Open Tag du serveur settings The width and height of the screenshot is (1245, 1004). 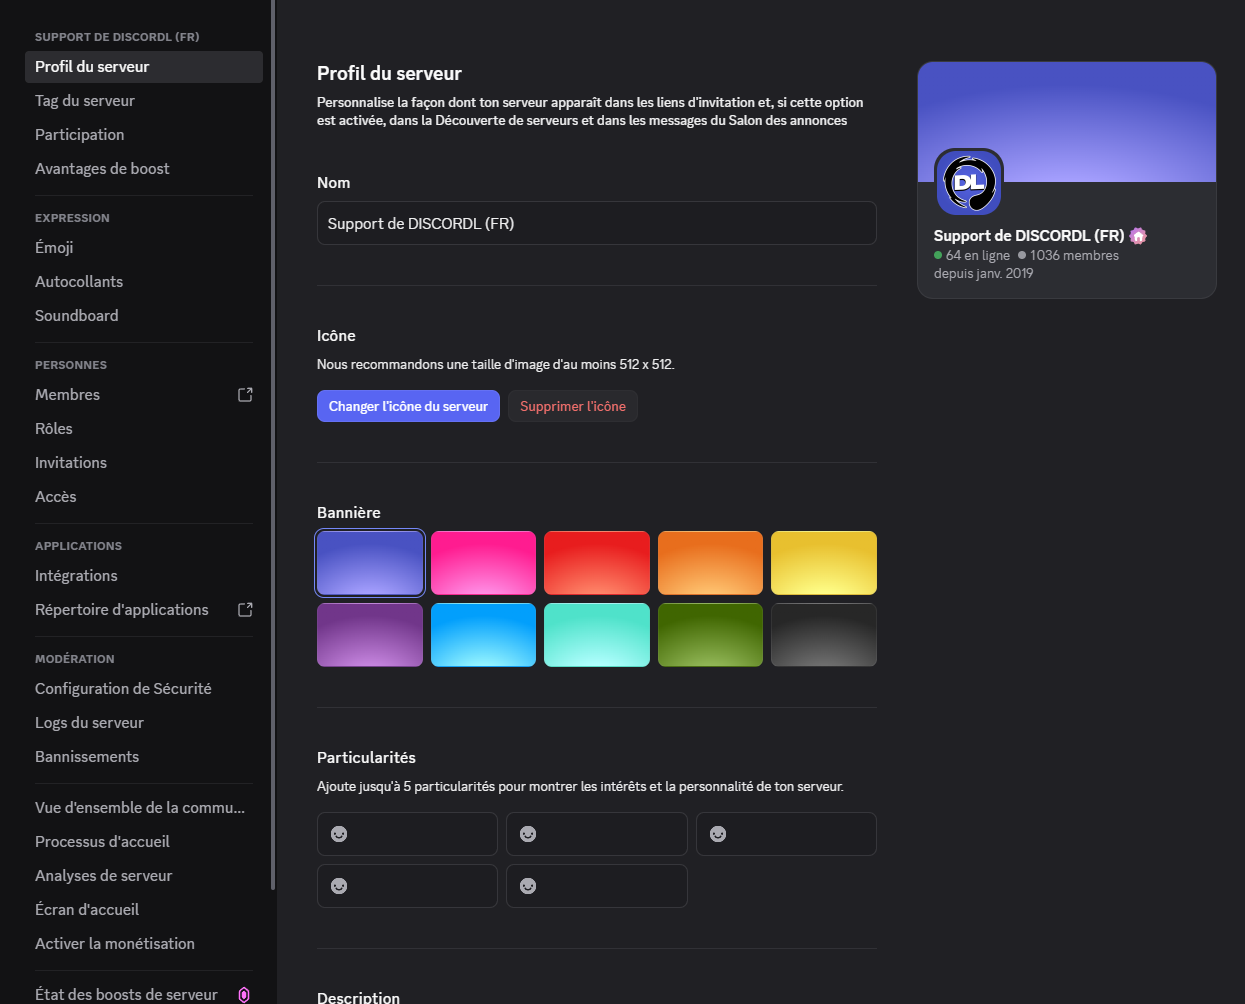pyautogui.click(x=144, y=101)
